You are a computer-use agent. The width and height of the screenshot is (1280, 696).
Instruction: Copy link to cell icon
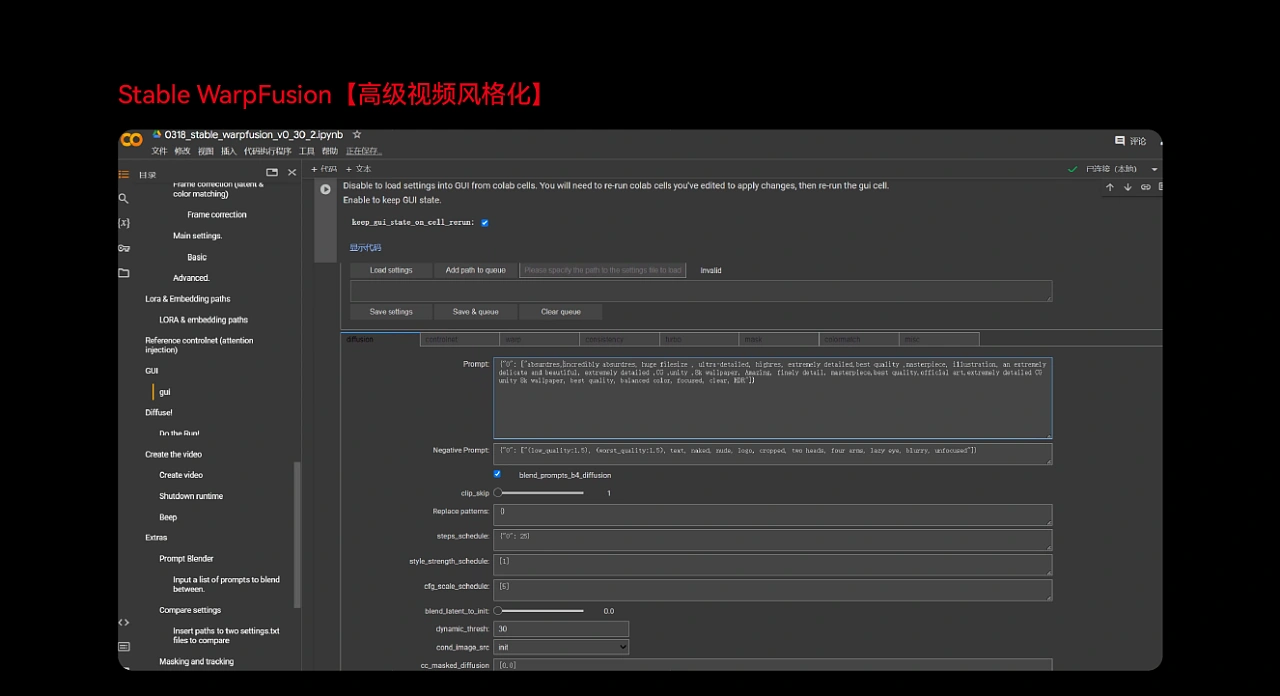click(x=1146, y=187)
